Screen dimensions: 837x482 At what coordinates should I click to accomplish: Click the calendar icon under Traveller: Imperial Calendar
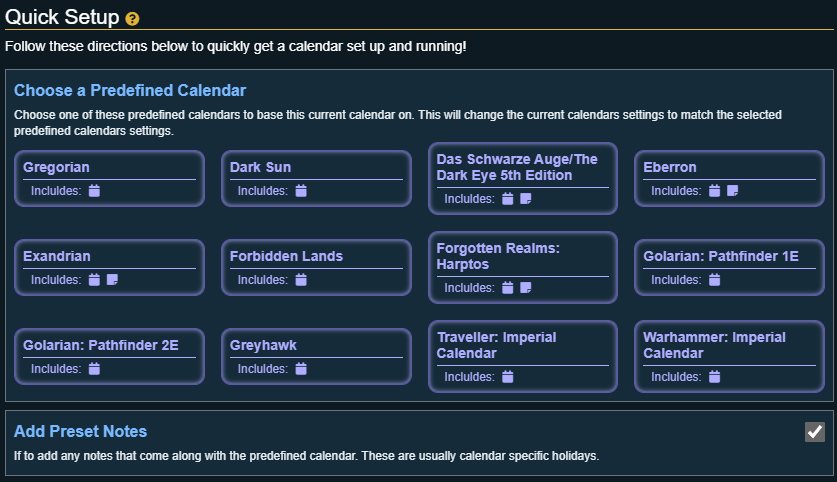point(507,377)
